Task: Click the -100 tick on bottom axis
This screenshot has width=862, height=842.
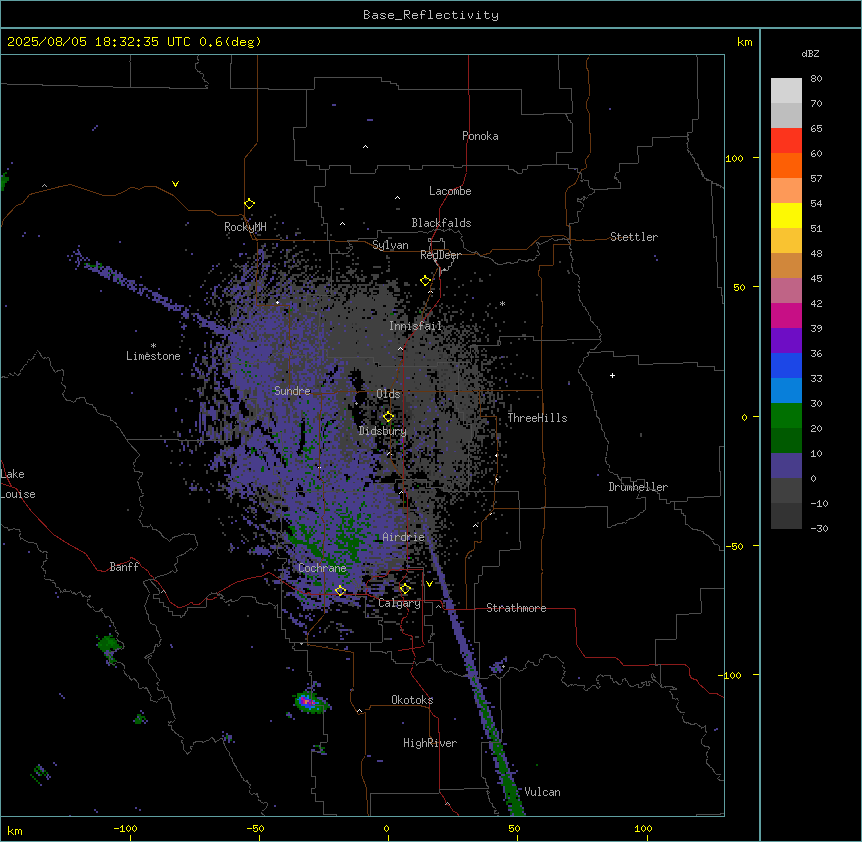Action: click(x=125, y=828)
